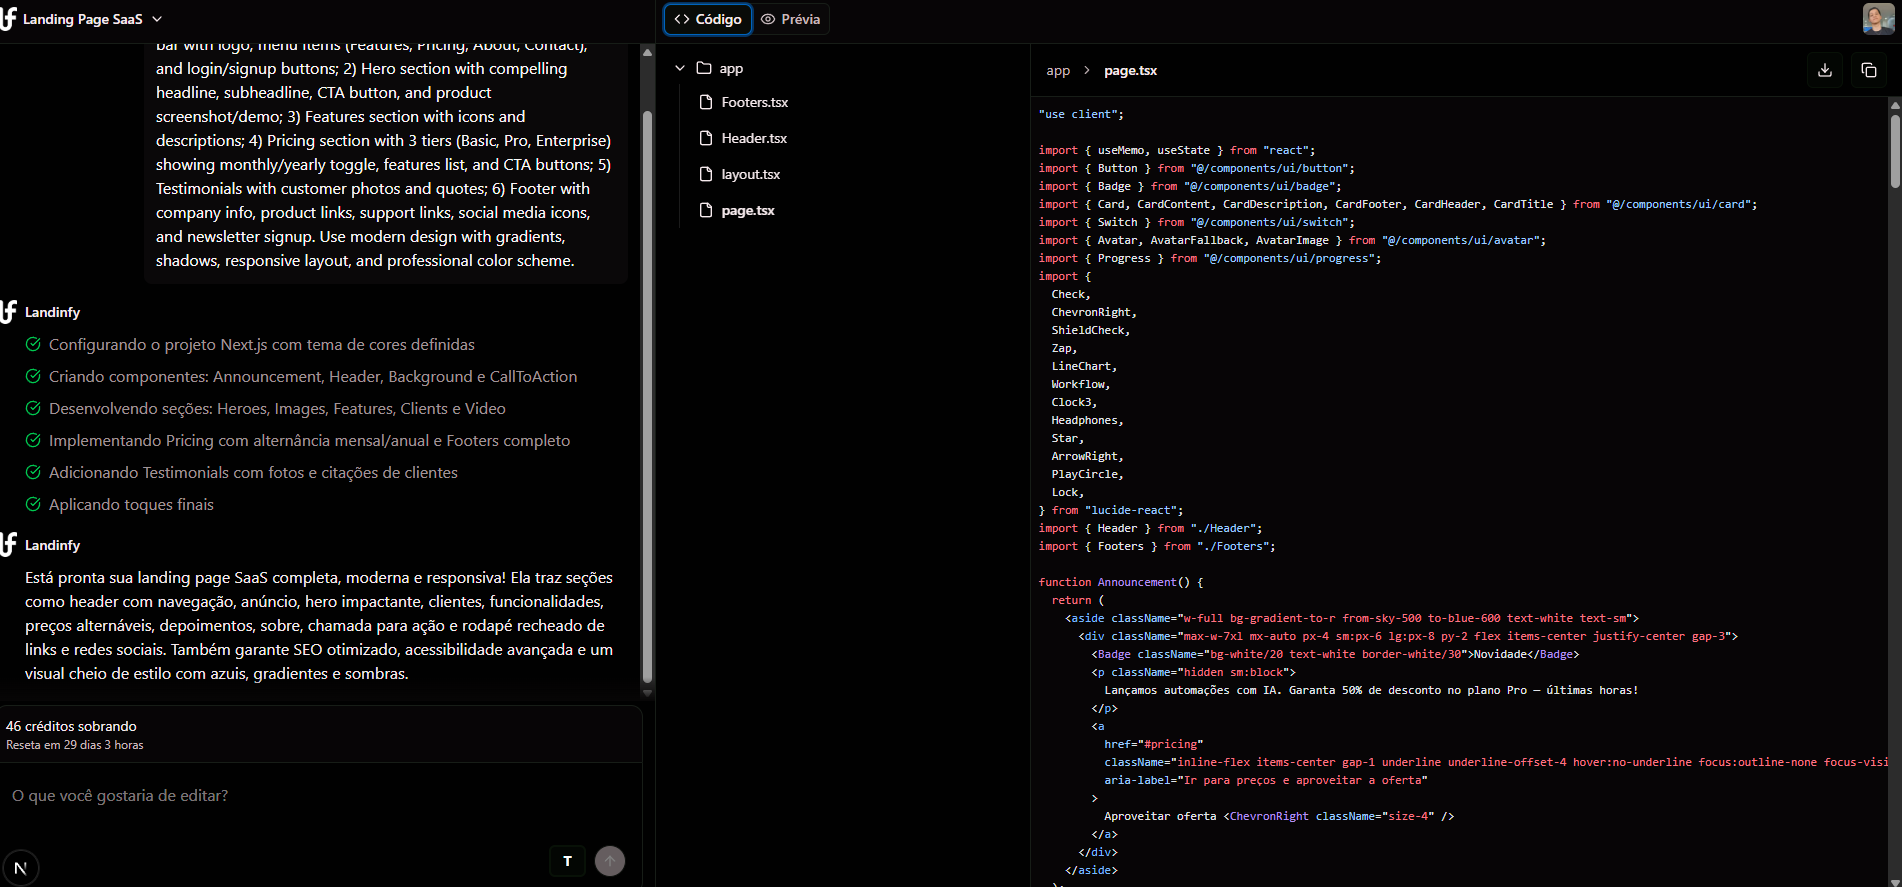Click the Landinfy logo at top left
The height and width of the screenshot is (887, 1902).
pyautogui.click(x=9, y=19)
